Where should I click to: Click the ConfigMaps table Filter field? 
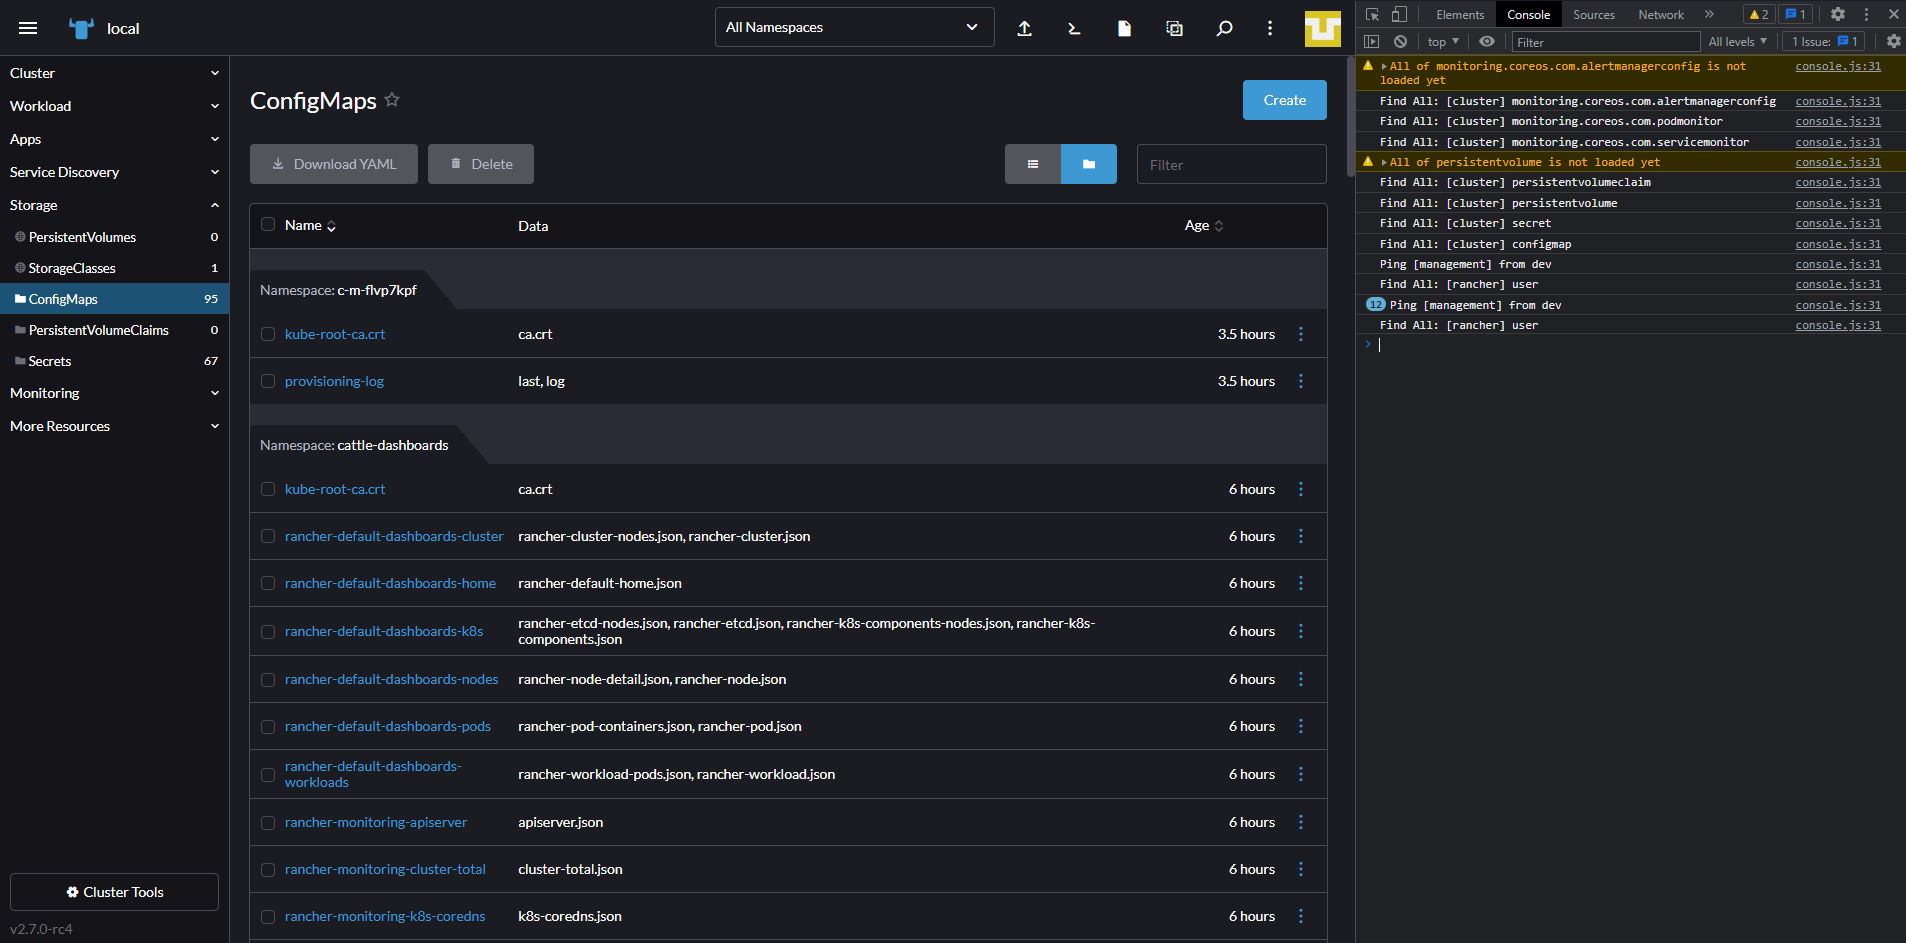click(x=1232, y=164)
